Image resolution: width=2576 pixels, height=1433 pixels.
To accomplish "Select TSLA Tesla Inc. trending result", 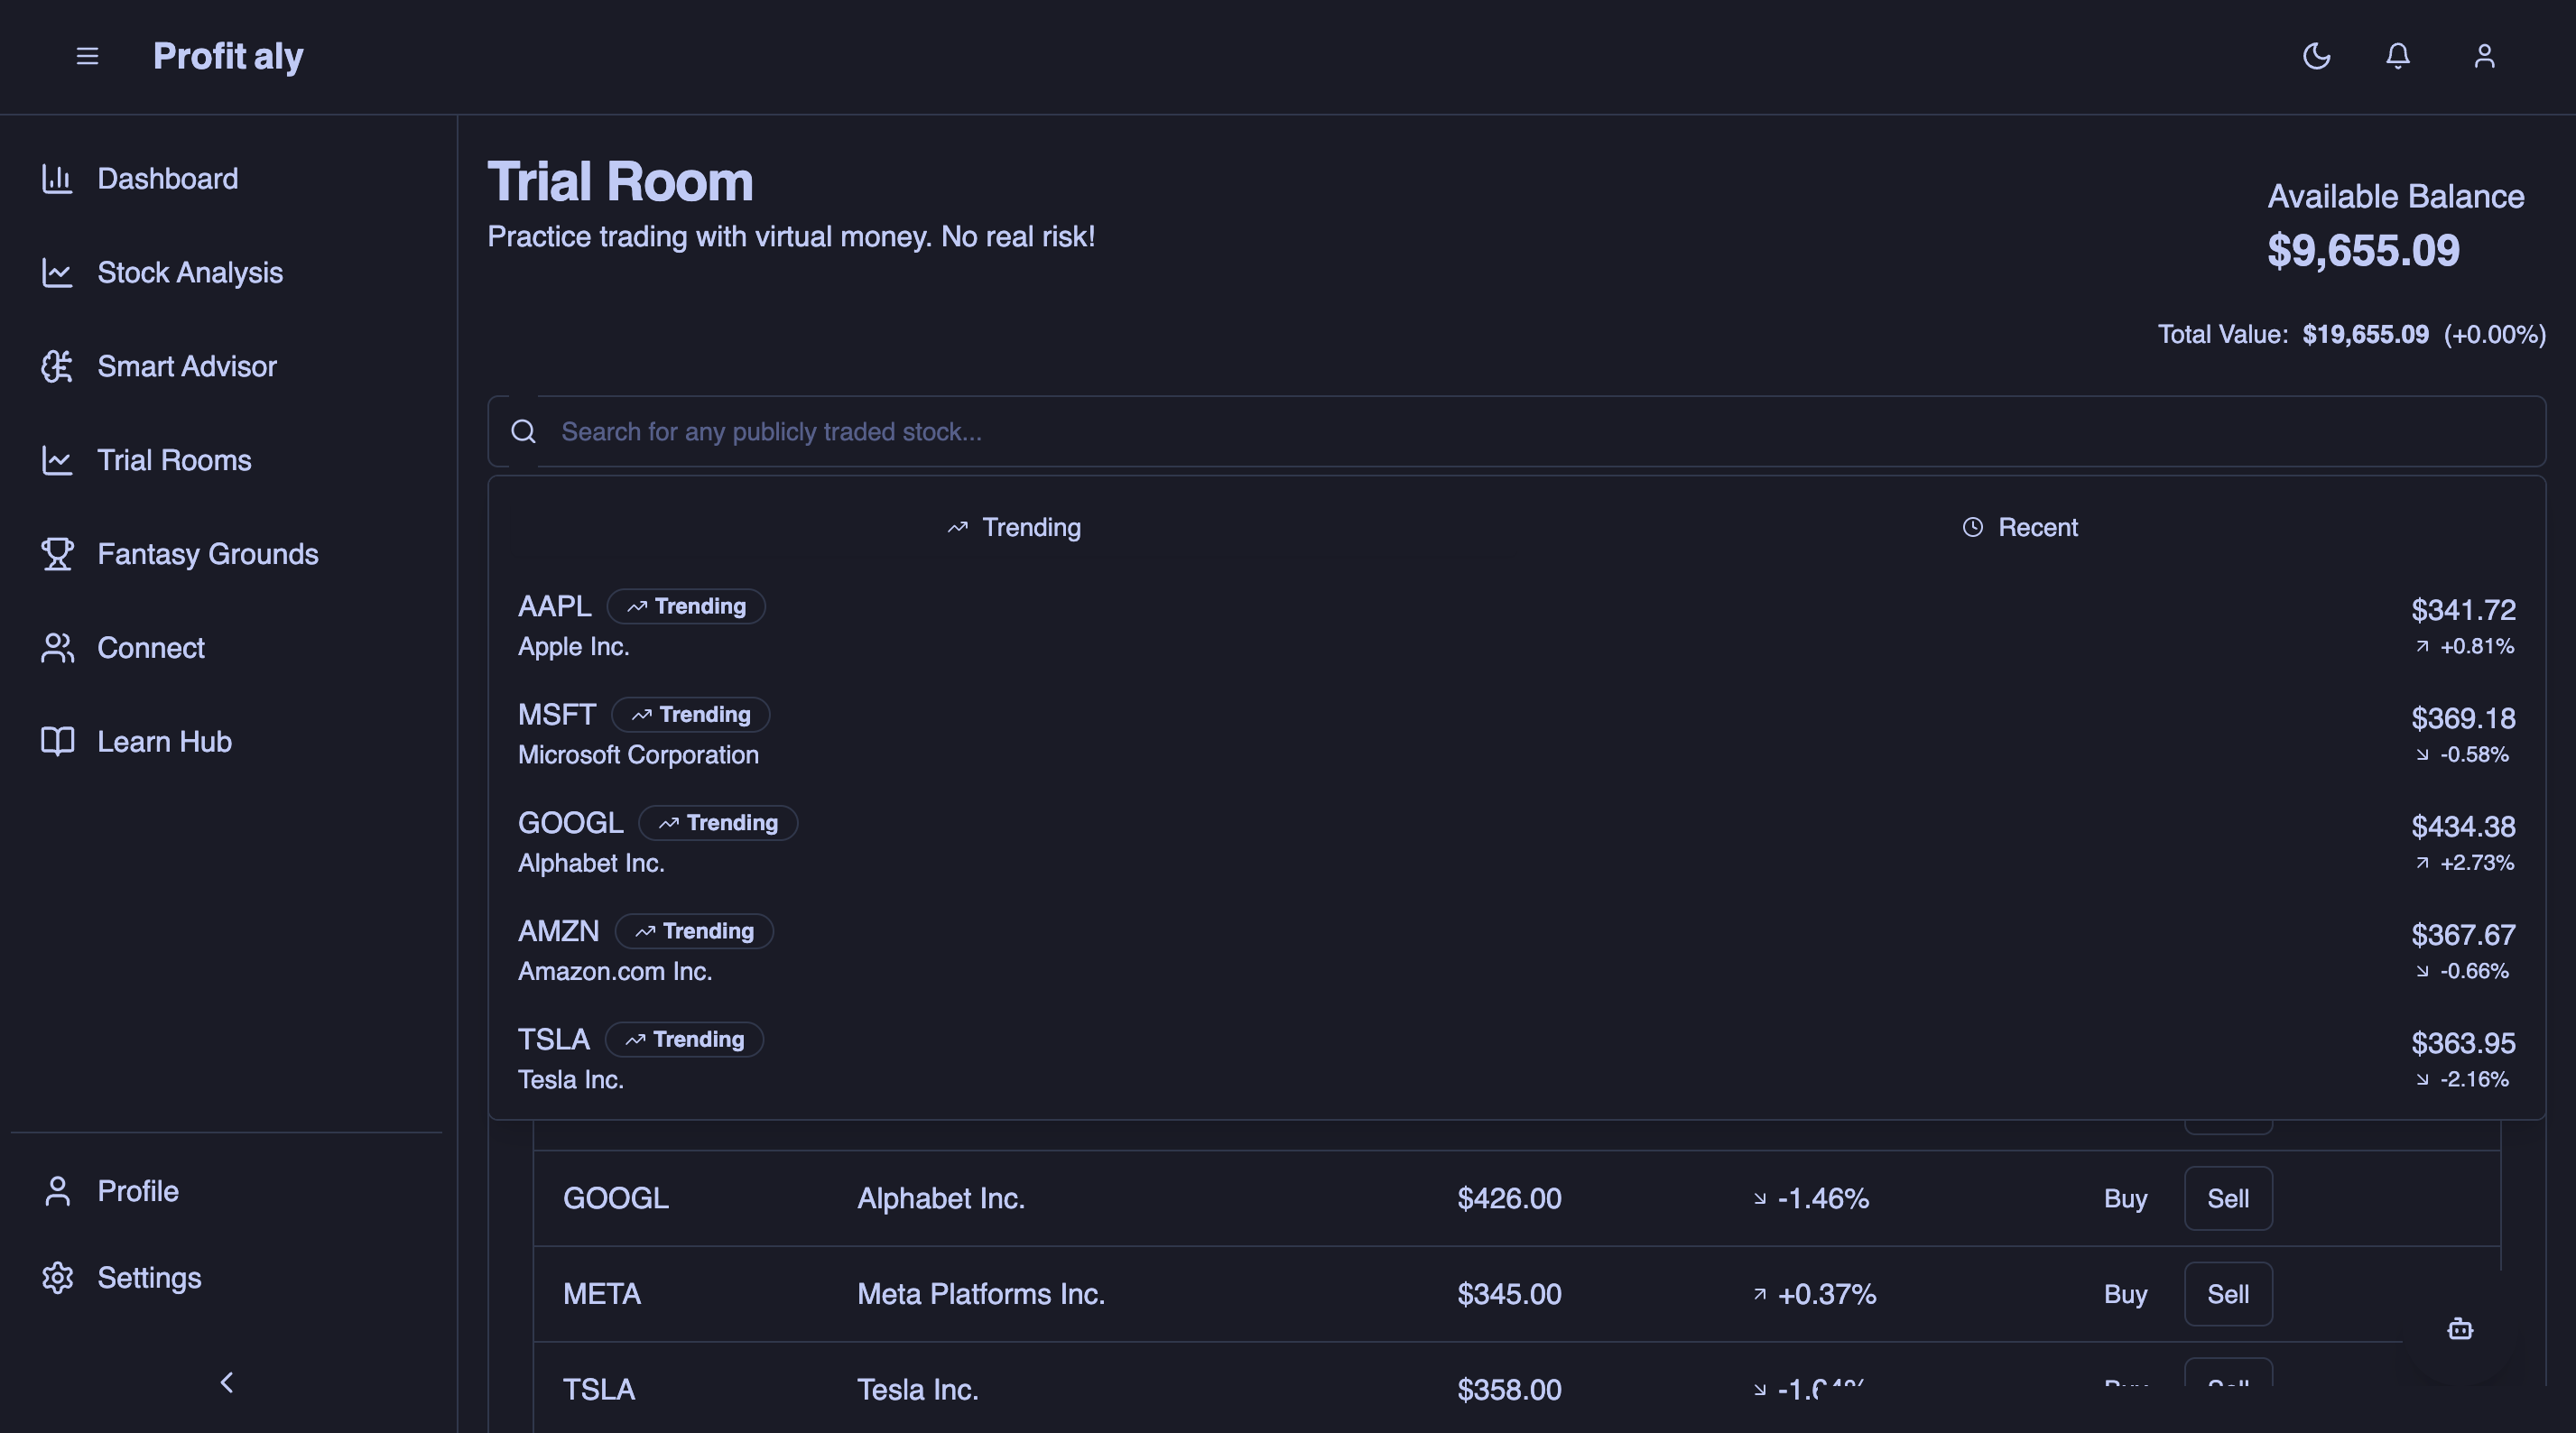I will [1516, 1059].
